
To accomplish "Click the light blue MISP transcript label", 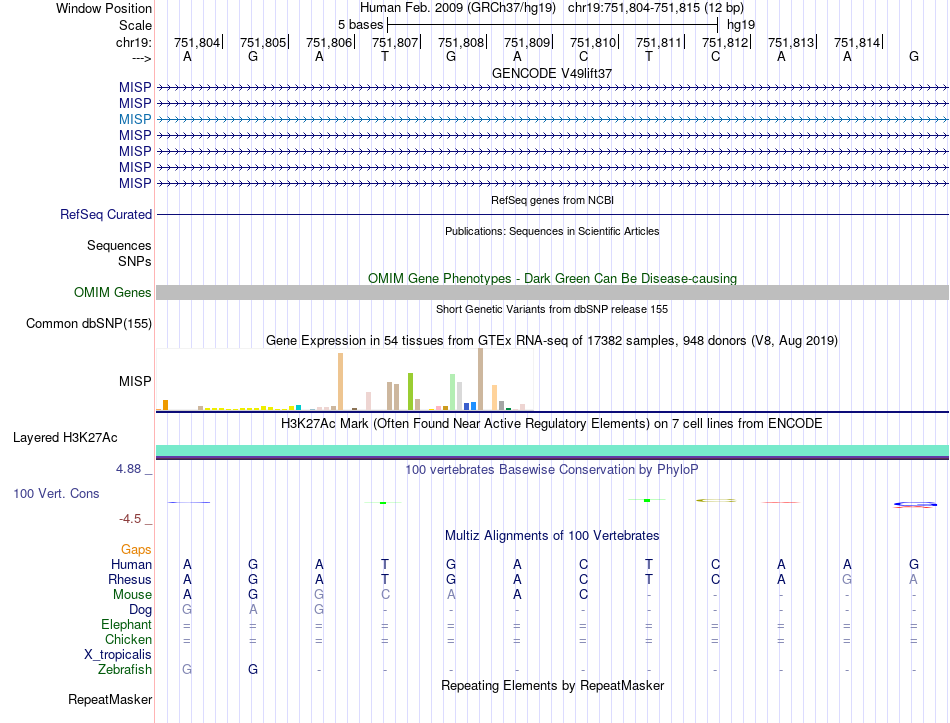I will 135,119.
